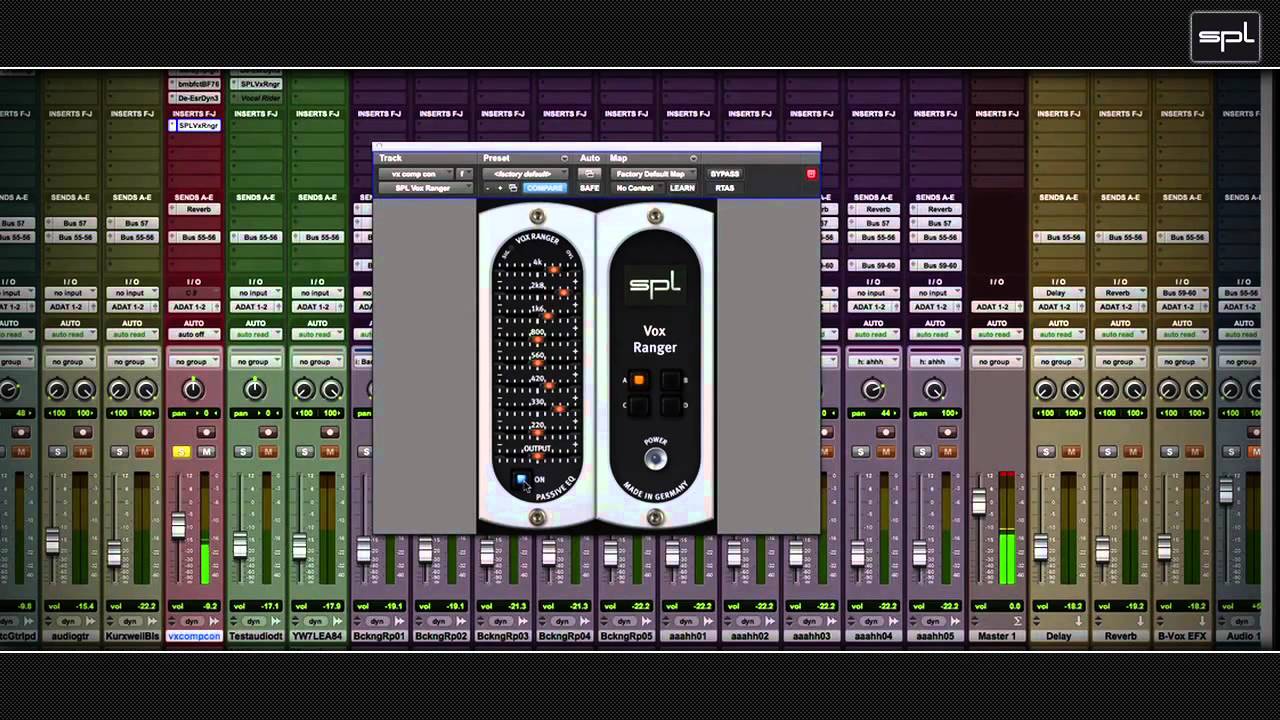1280x720 pixels.
Task: Open the 'vx comp con' track selector
Action: point(415,174)
